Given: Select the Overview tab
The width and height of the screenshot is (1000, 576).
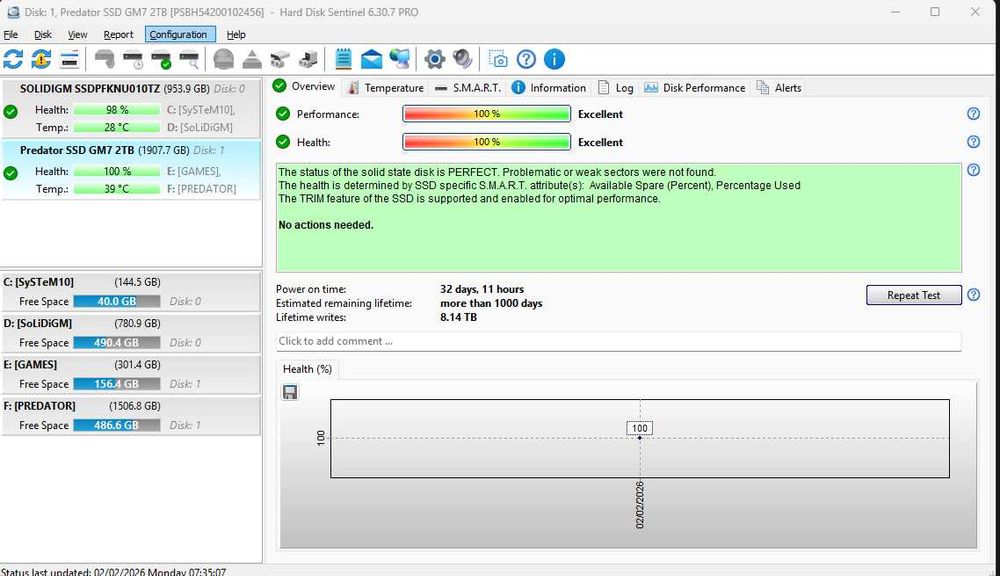Looking at the screenshot, I should click(304, 86).
